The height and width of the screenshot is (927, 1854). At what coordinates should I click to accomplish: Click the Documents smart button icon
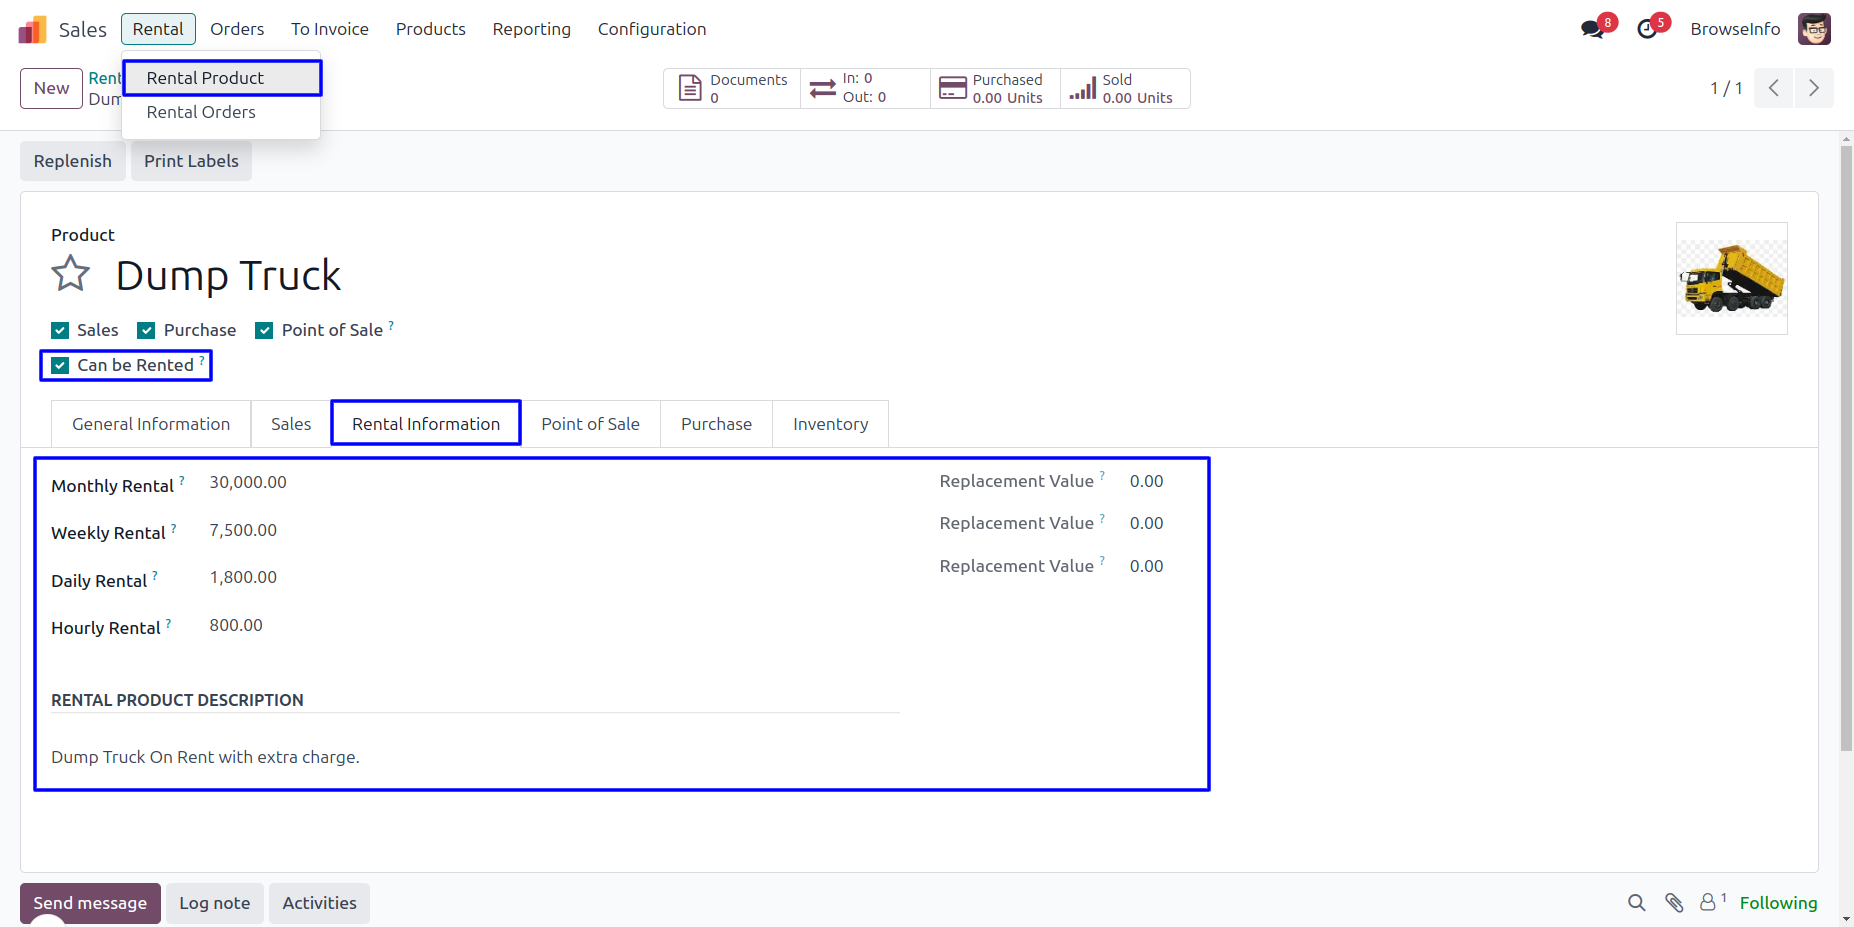pyautogui.click(x=690, y=88)
